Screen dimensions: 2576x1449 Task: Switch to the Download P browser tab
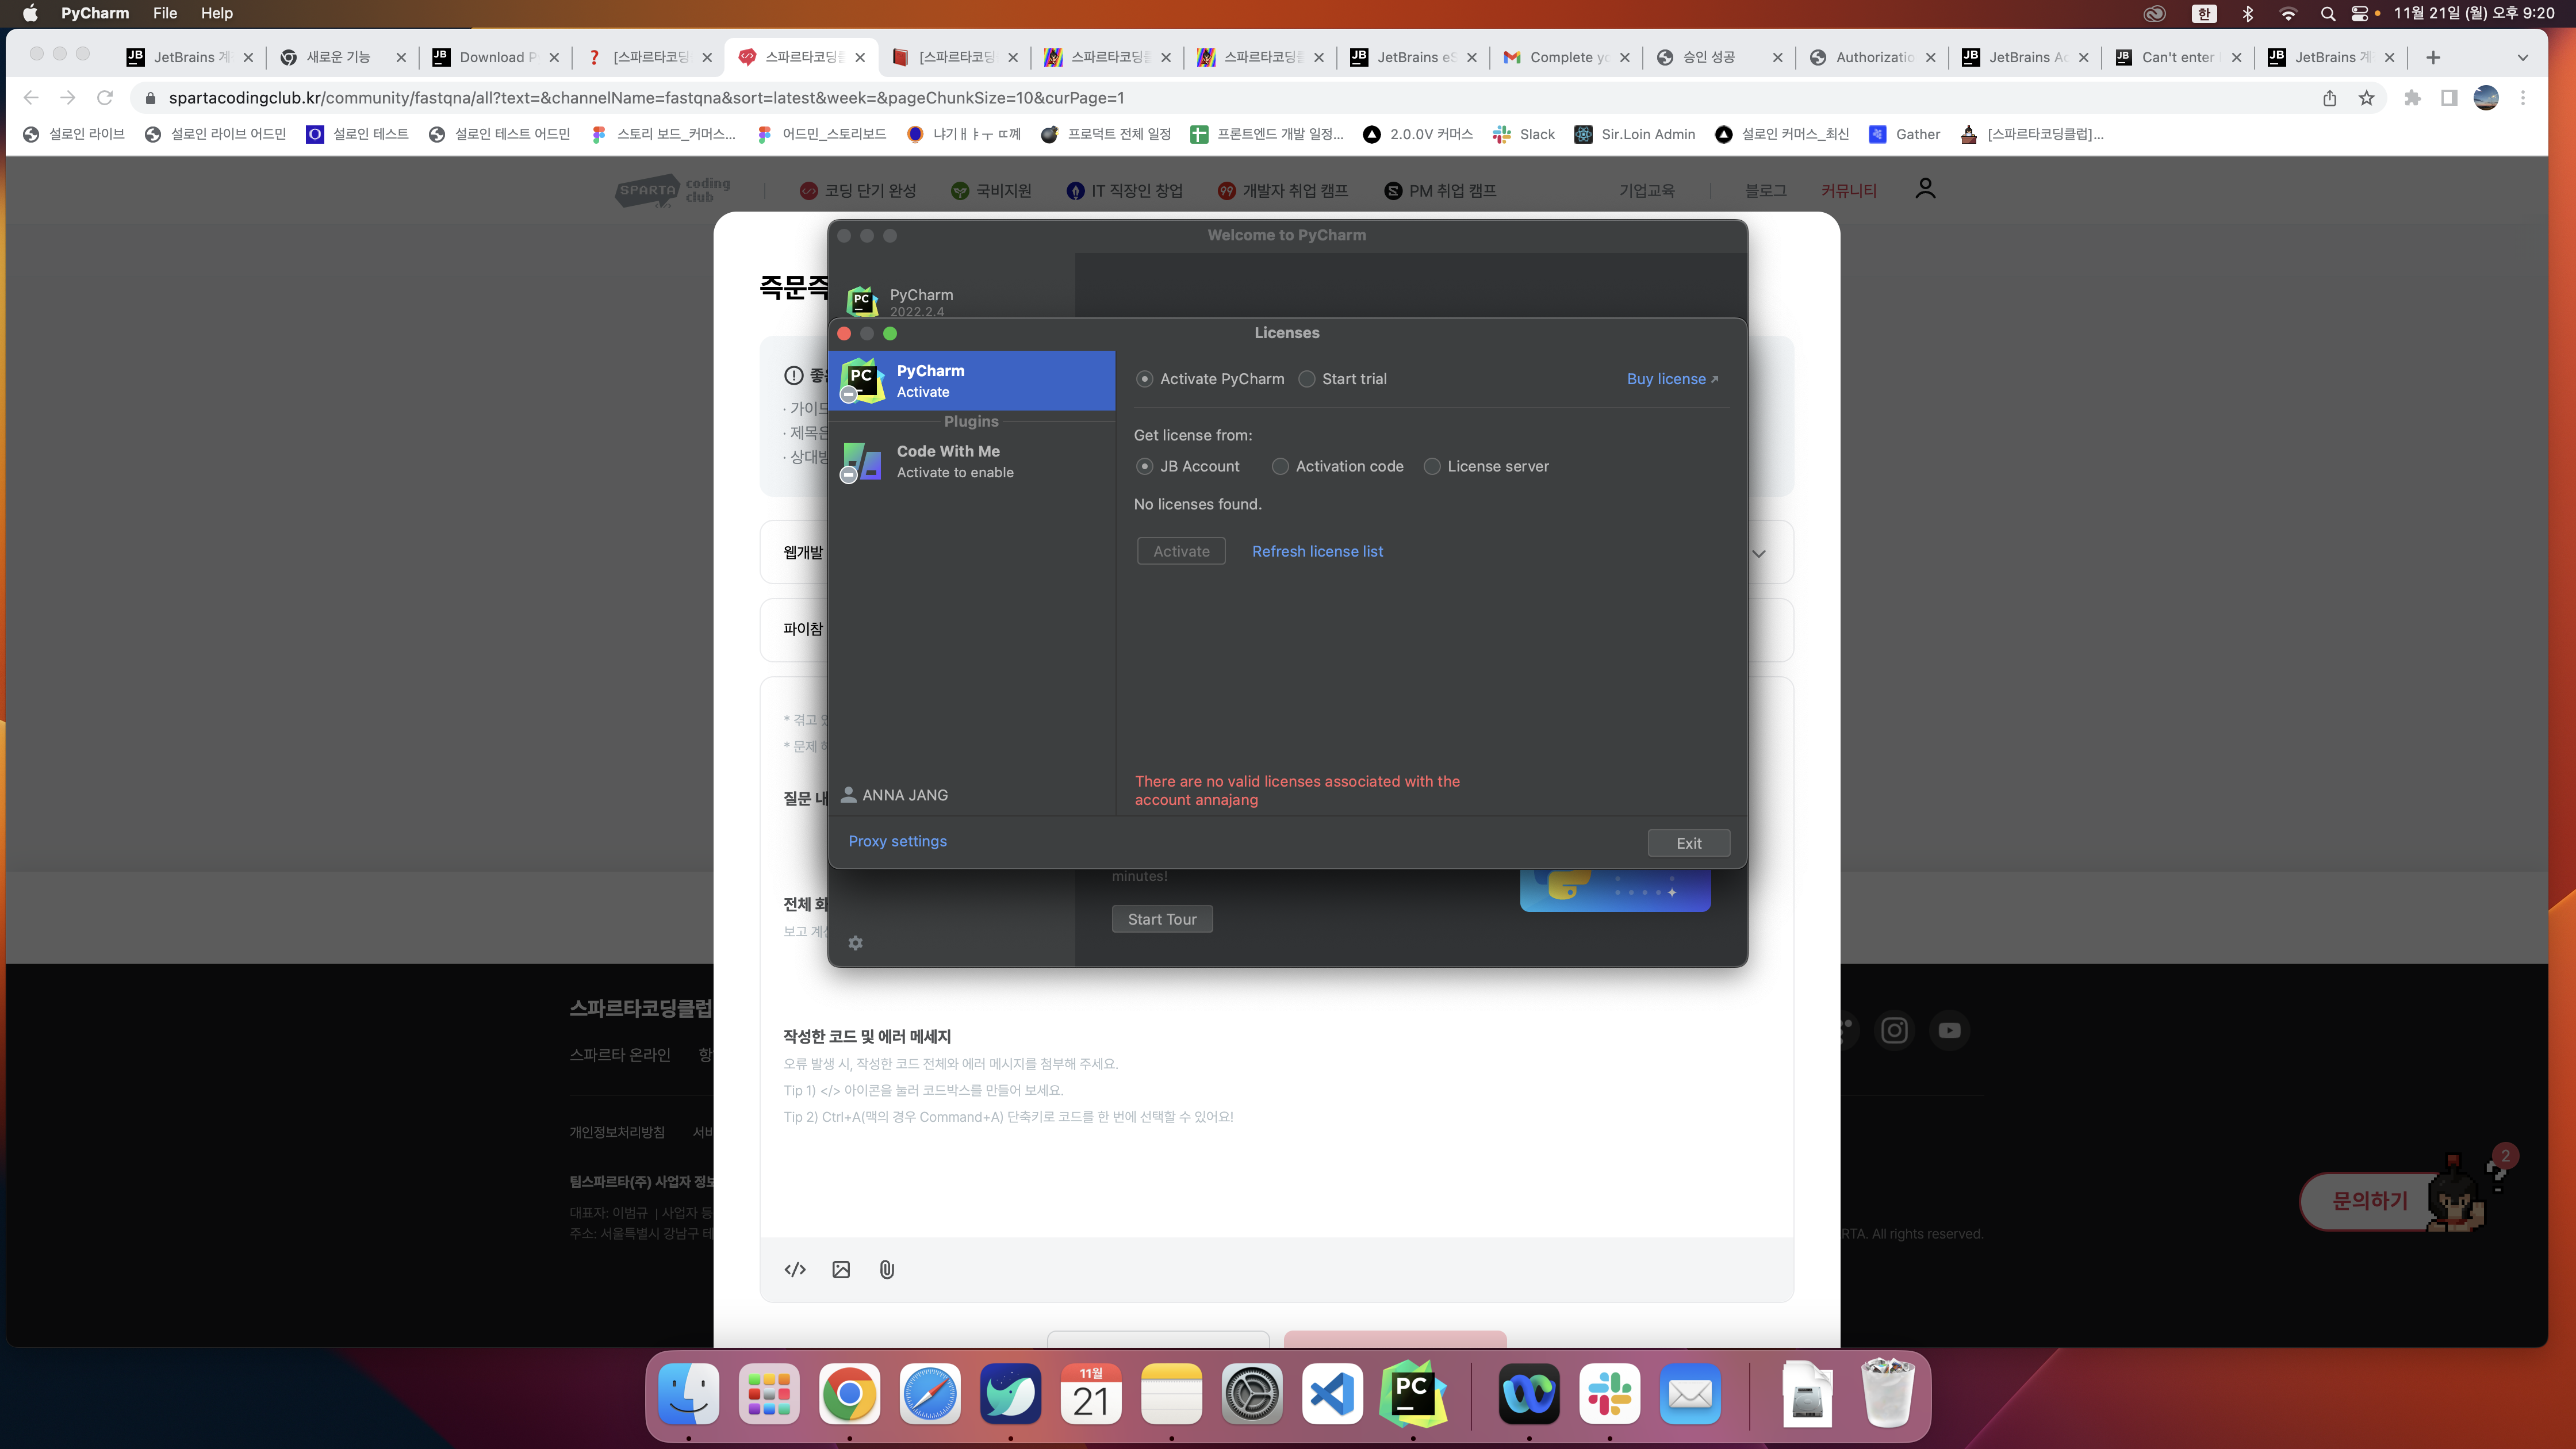[x=496, y=57]
